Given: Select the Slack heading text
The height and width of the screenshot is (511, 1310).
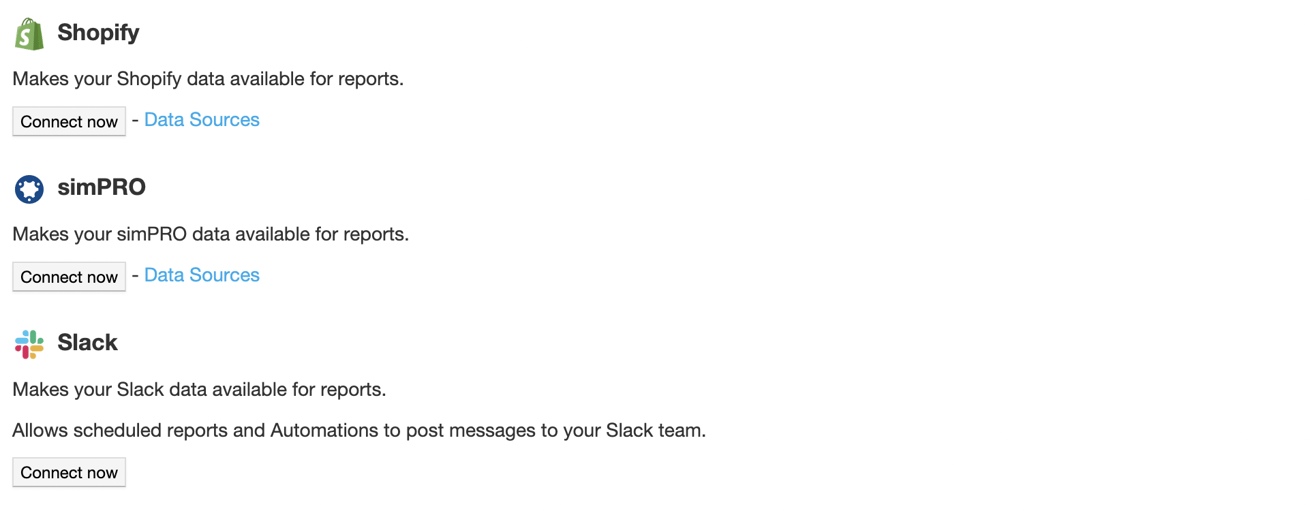Looking at the screenshot, I should (87, 343).
